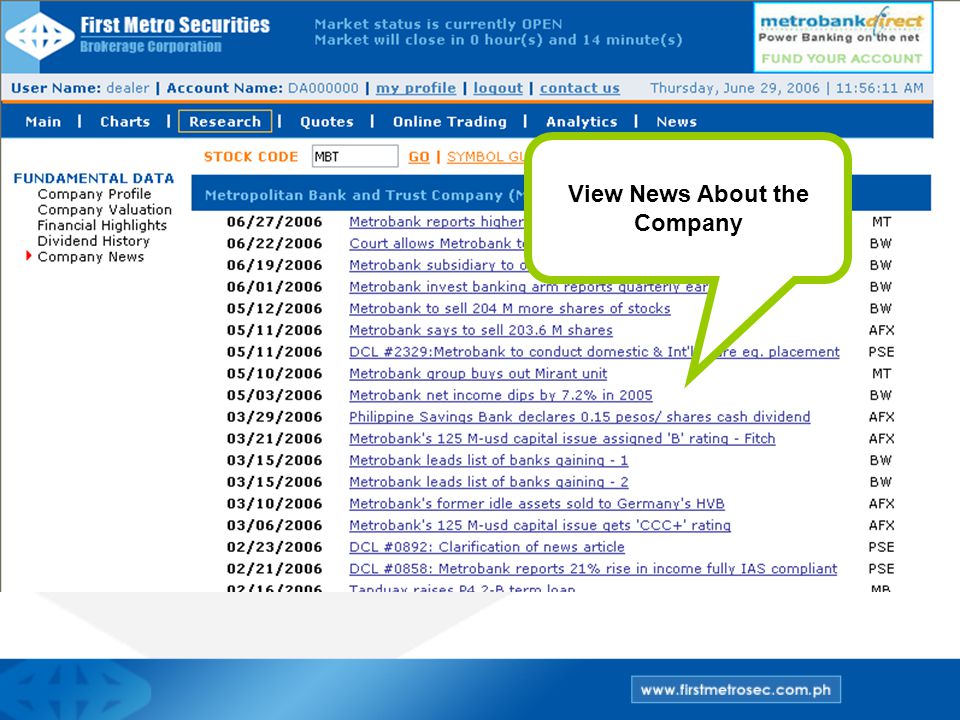Open the metrobankdirect Fund Your Account banner
The image size is (960, 720).
[842, 37]
